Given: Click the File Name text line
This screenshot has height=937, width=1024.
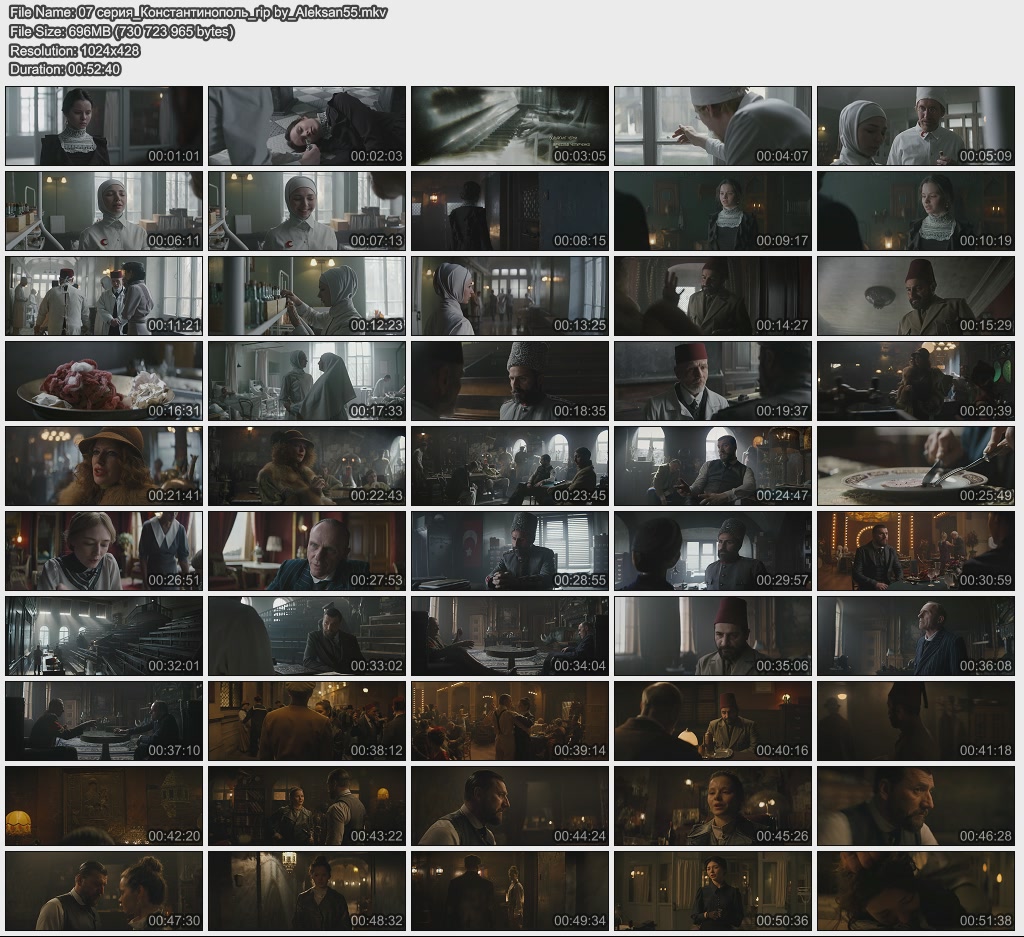Looking at the screenshot, I should pos(198,12).
